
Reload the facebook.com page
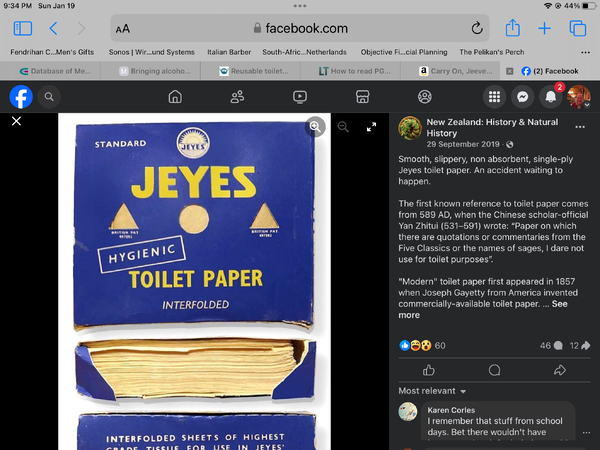[x=476, y=28]
